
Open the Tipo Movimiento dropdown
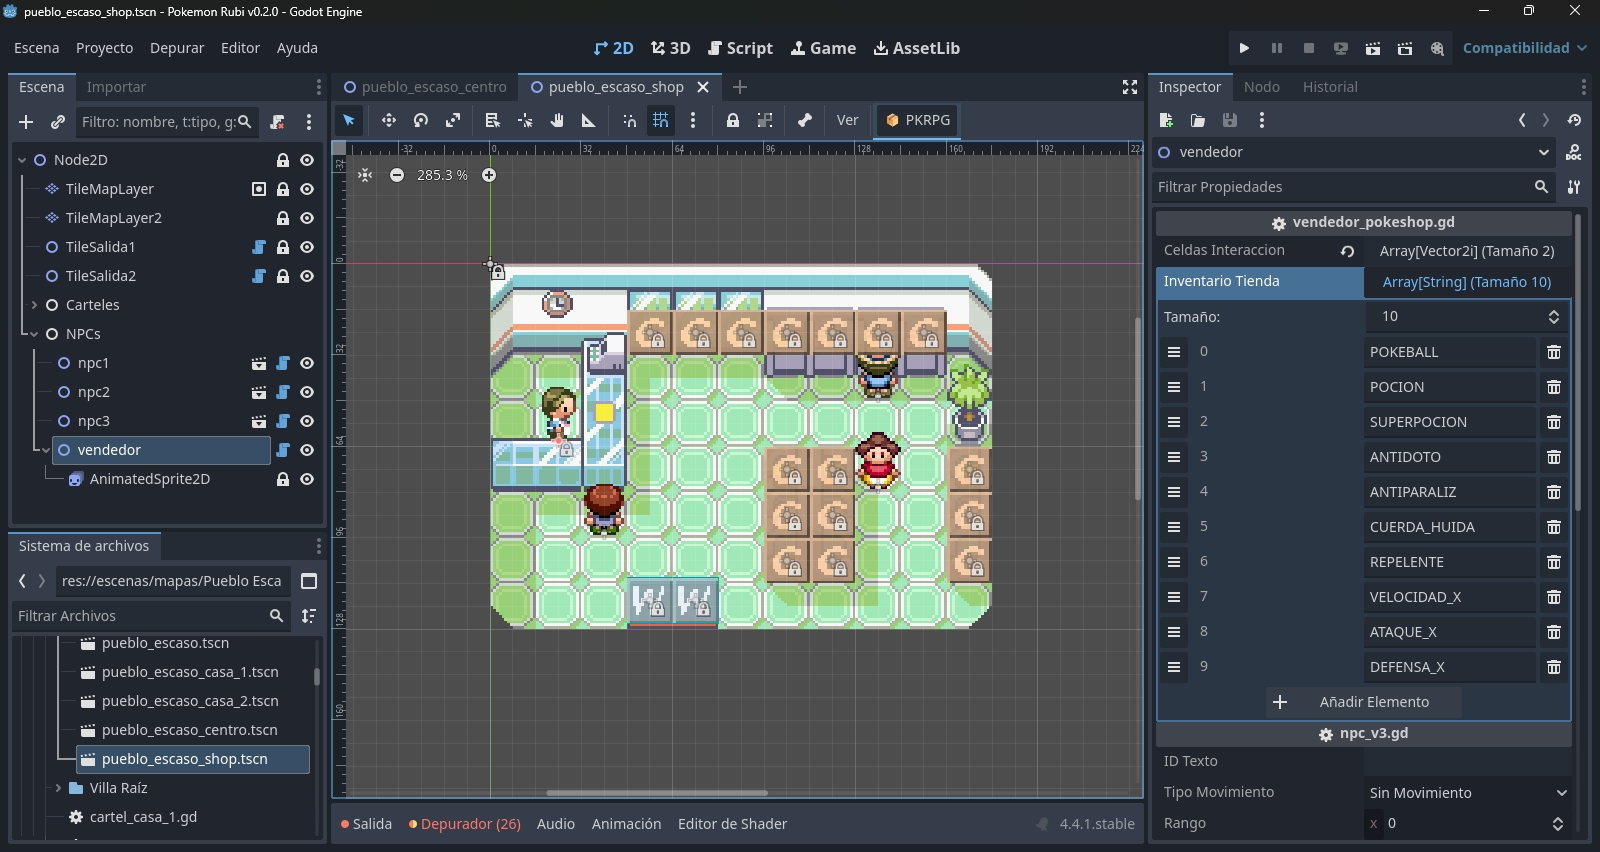1466,793
